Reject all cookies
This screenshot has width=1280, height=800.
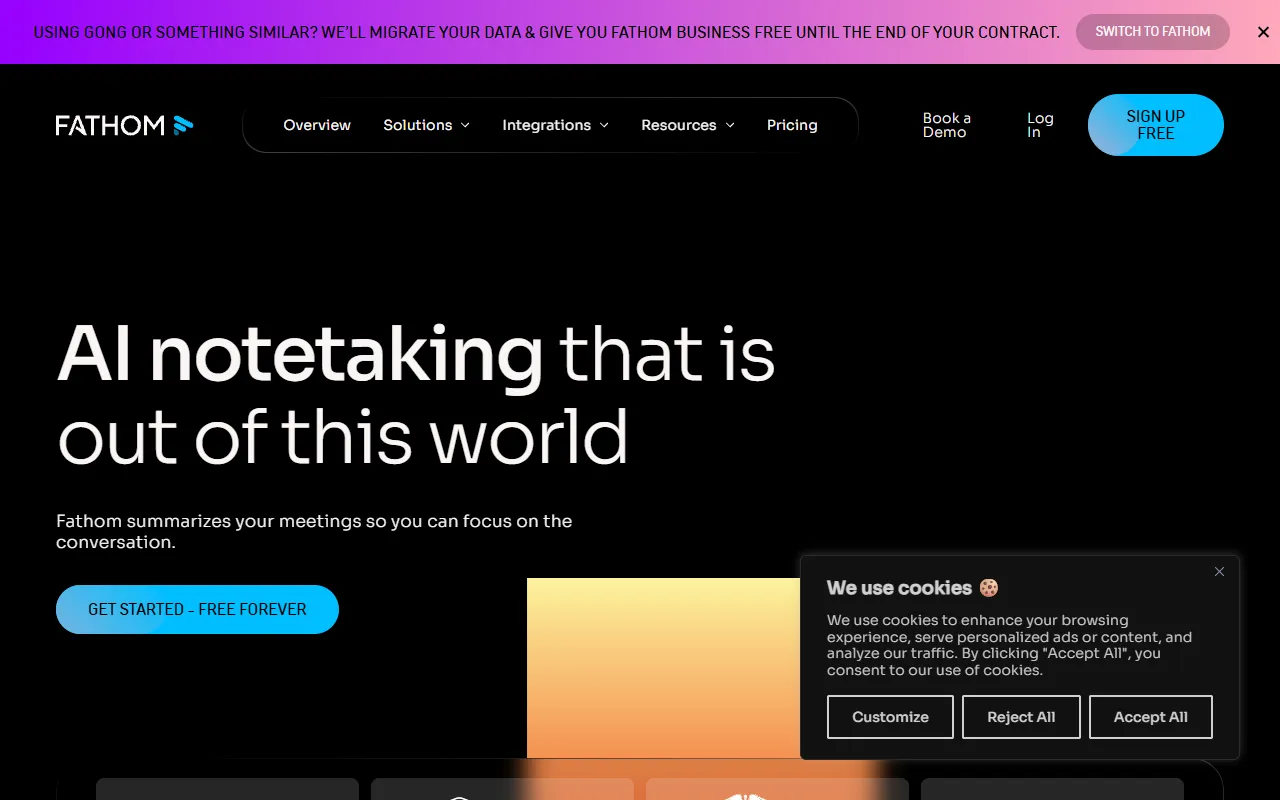tap(1021, 717)
